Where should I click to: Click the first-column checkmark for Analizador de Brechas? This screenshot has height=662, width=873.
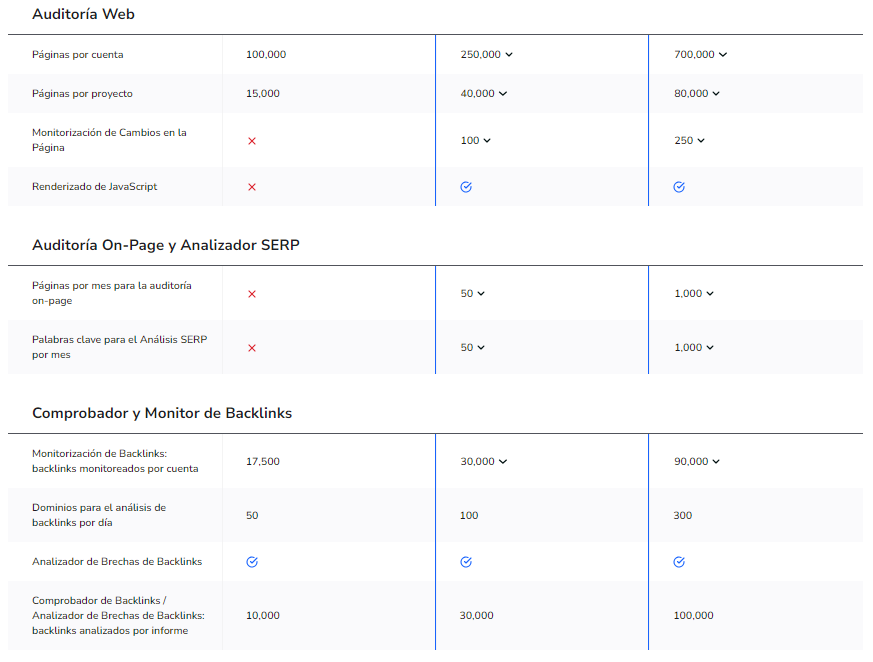(x=252, y=562)
